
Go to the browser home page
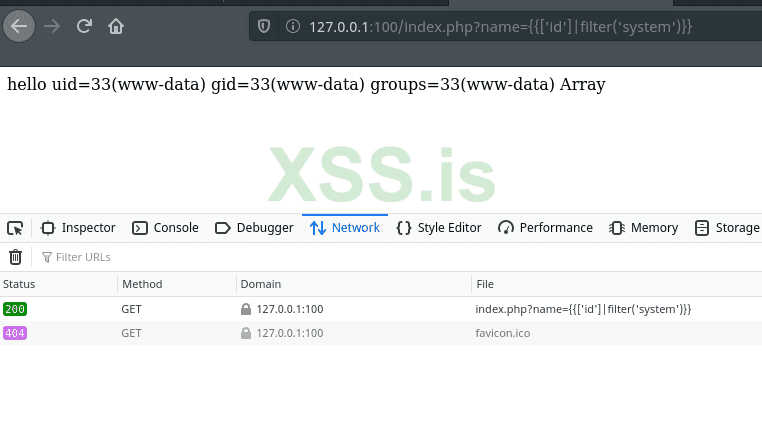point(116,26)
